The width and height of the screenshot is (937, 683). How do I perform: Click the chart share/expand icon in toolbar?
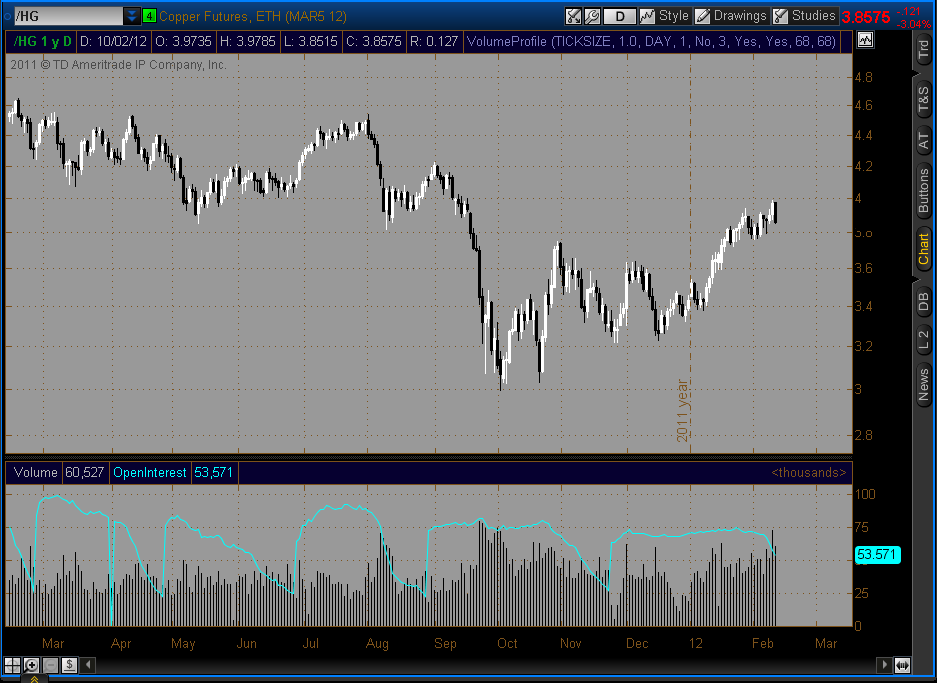[x=574, y=16]
